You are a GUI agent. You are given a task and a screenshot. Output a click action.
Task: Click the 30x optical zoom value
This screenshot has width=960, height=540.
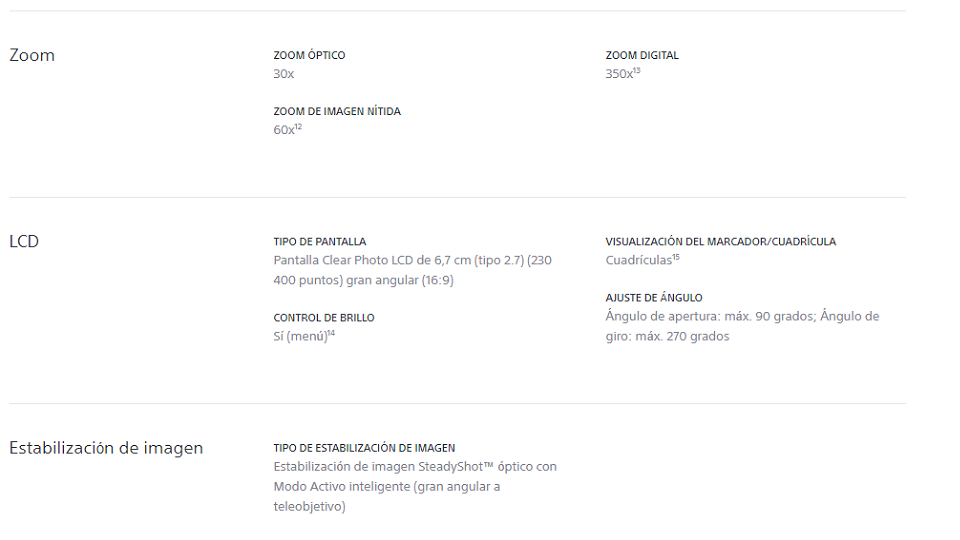coord(283,74)
